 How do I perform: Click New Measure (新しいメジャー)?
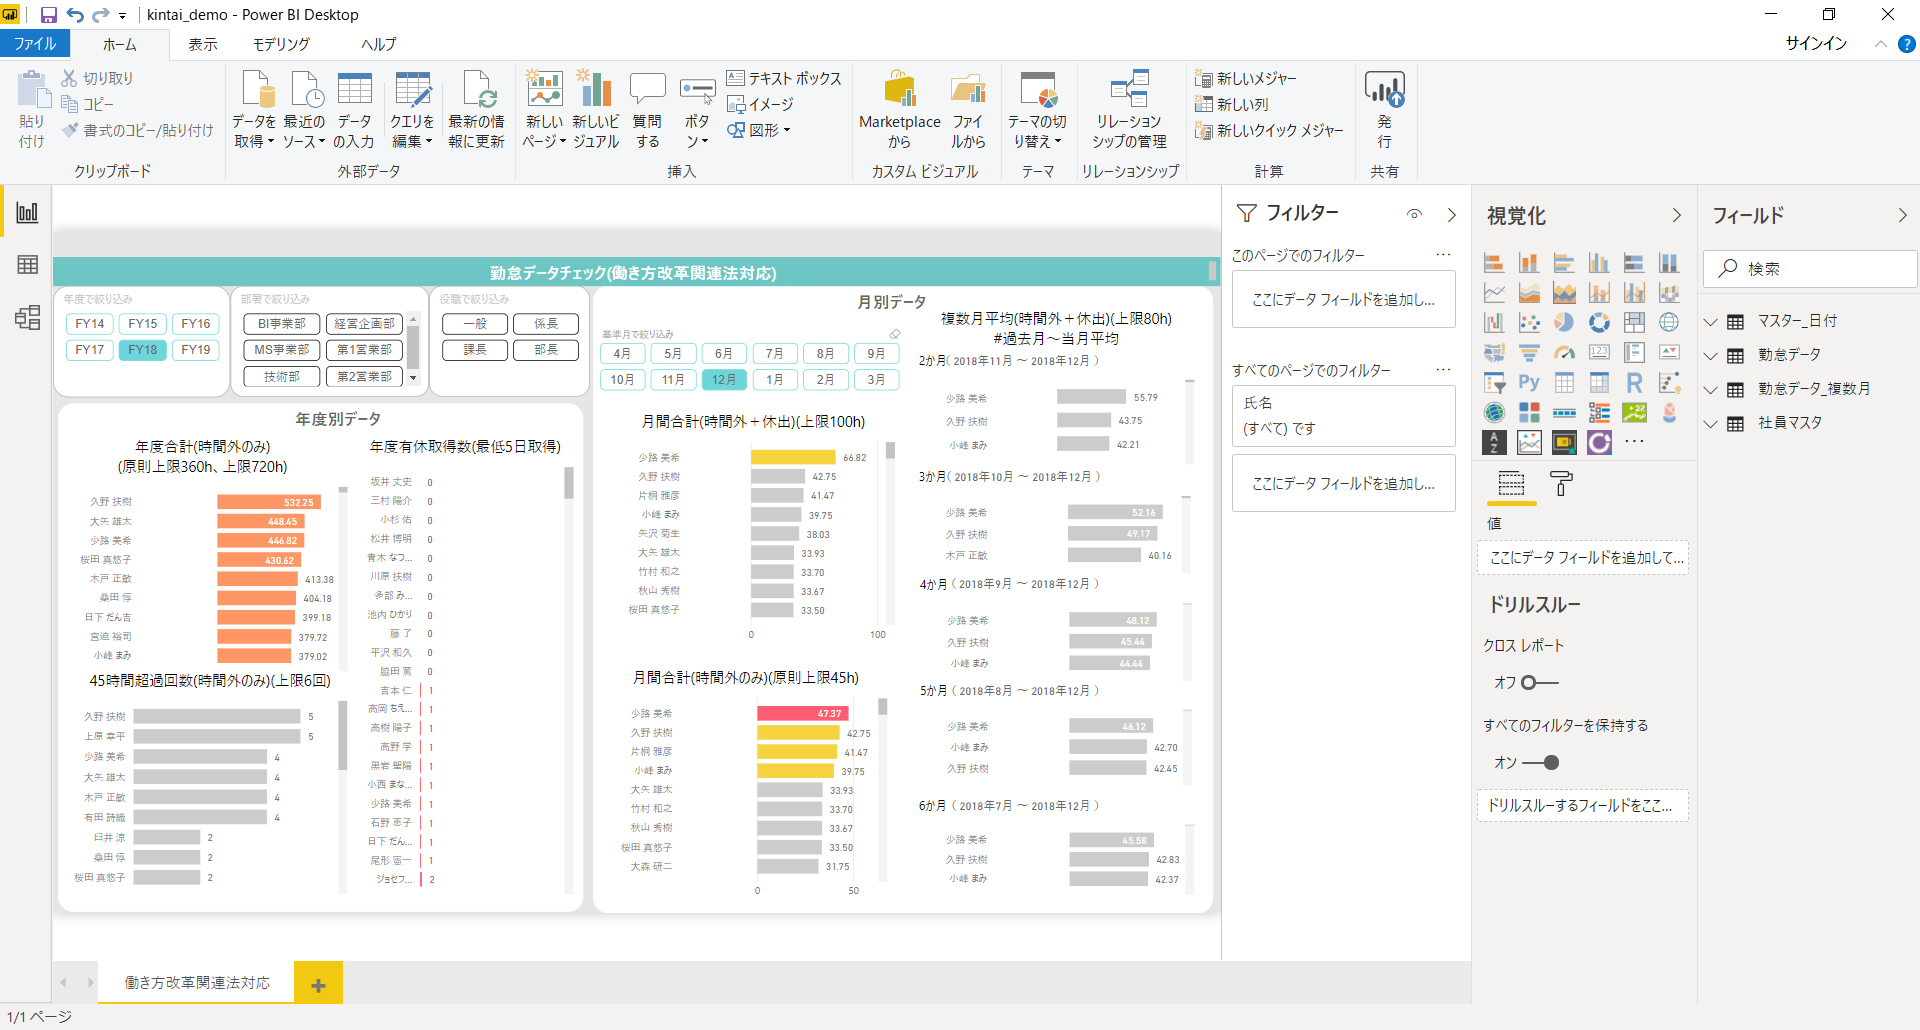pyautogui.click(x=1245, y=78)
